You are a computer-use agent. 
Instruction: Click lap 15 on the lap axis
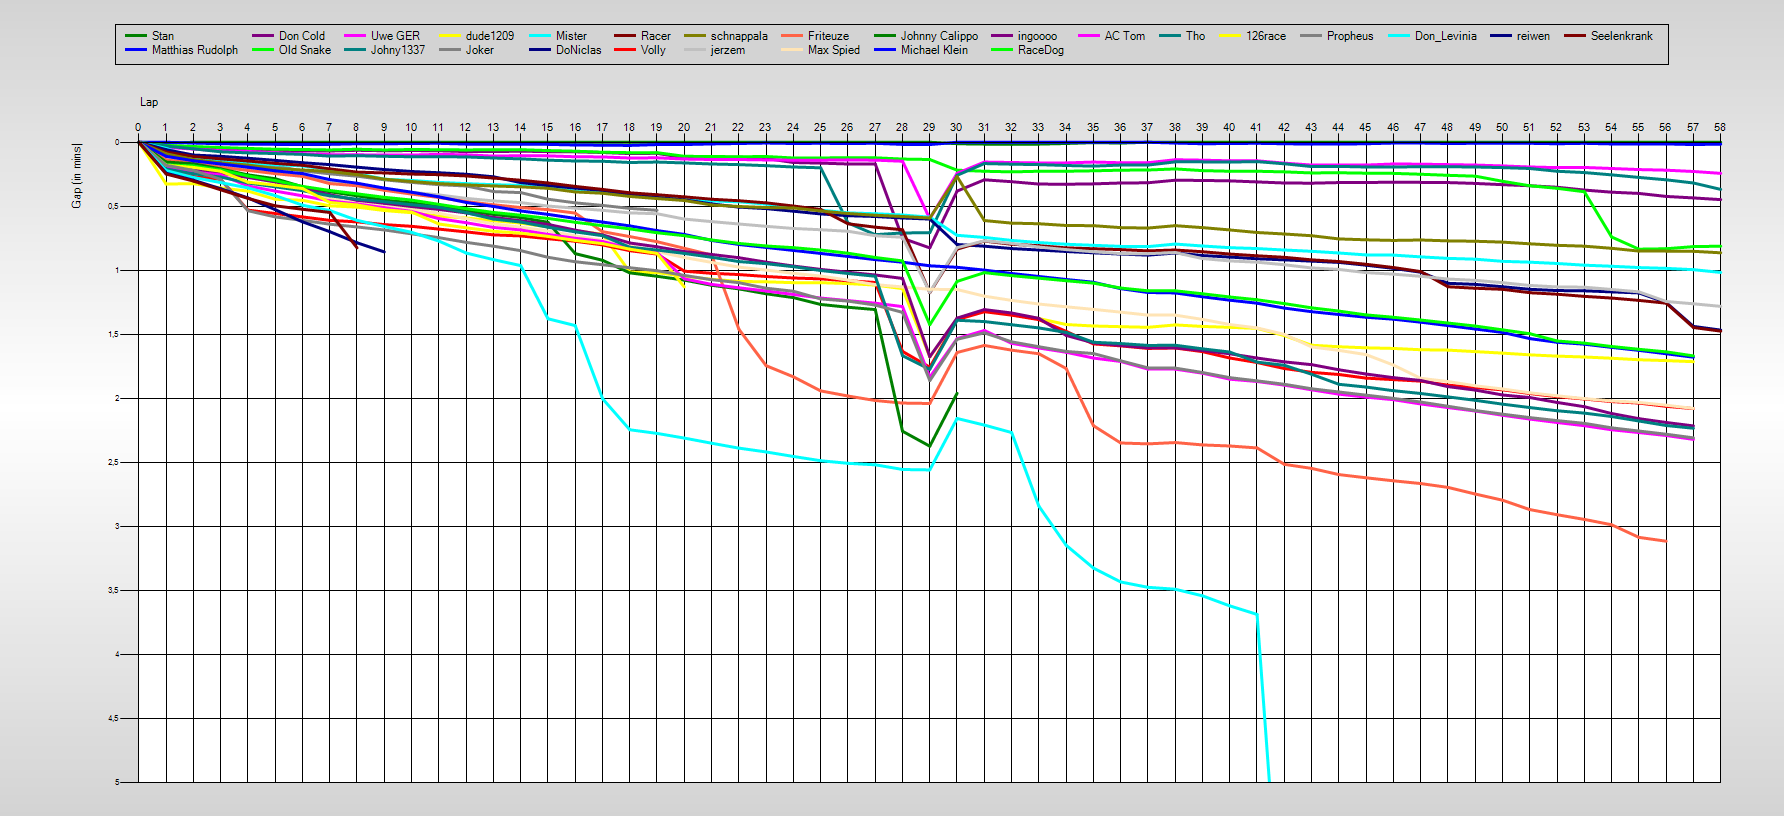547,127
